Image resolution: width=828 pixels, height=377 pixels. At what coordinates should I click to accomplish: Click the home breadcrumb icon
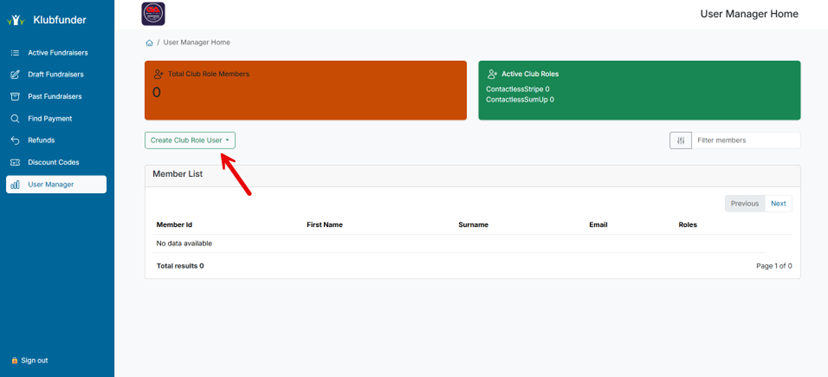[x=149, y=43]
